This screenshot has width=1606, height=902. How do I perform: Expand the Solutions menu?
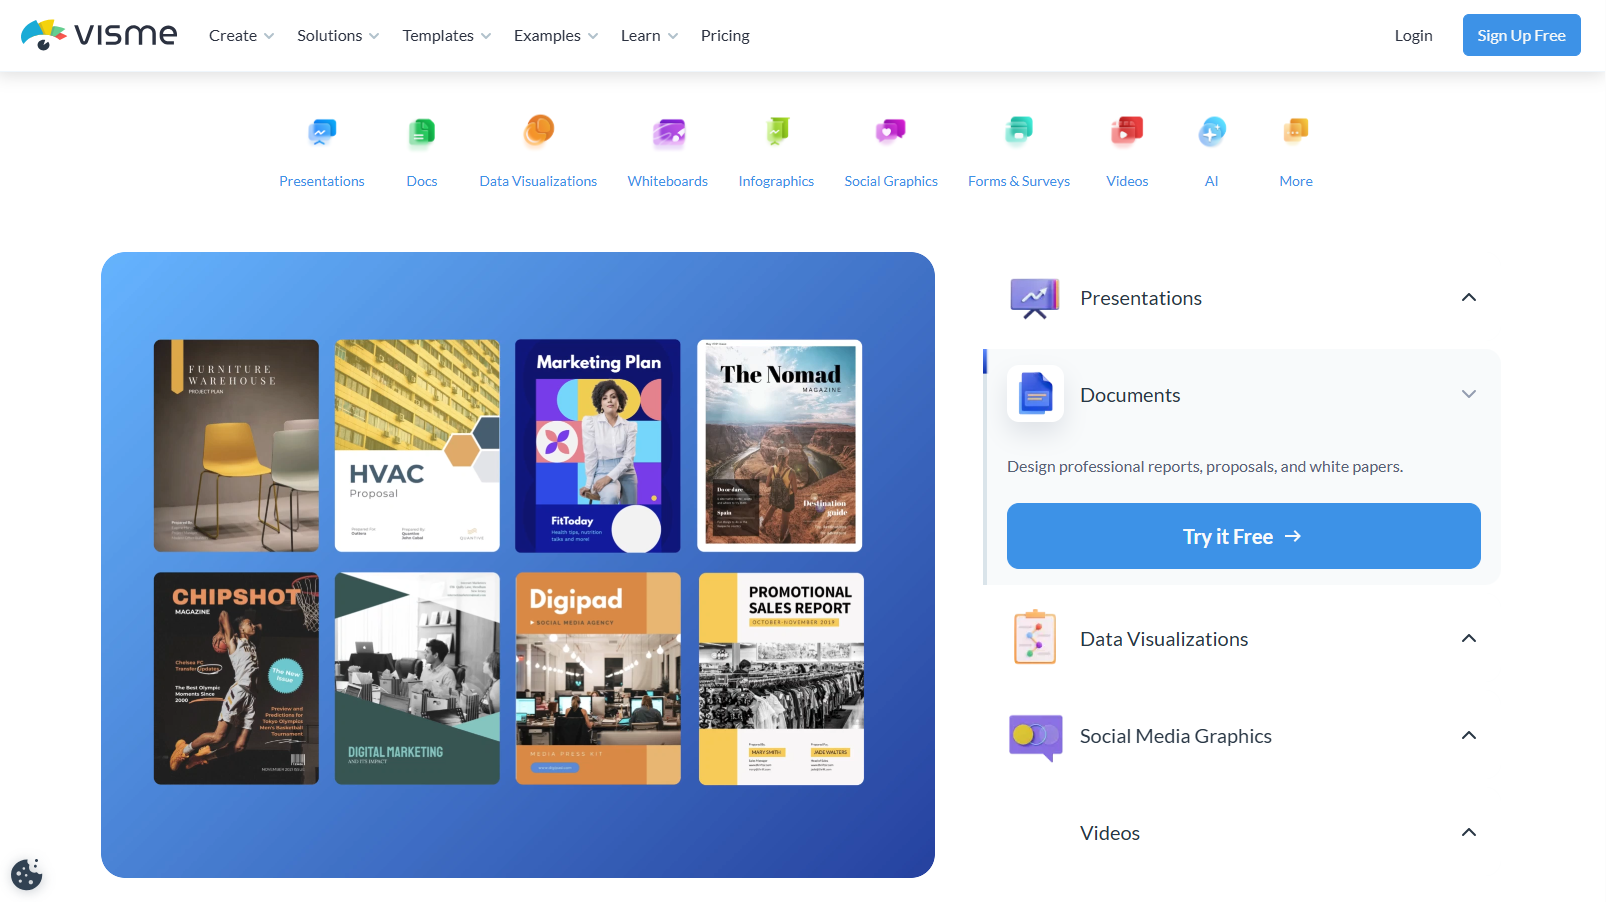point(338,36)
